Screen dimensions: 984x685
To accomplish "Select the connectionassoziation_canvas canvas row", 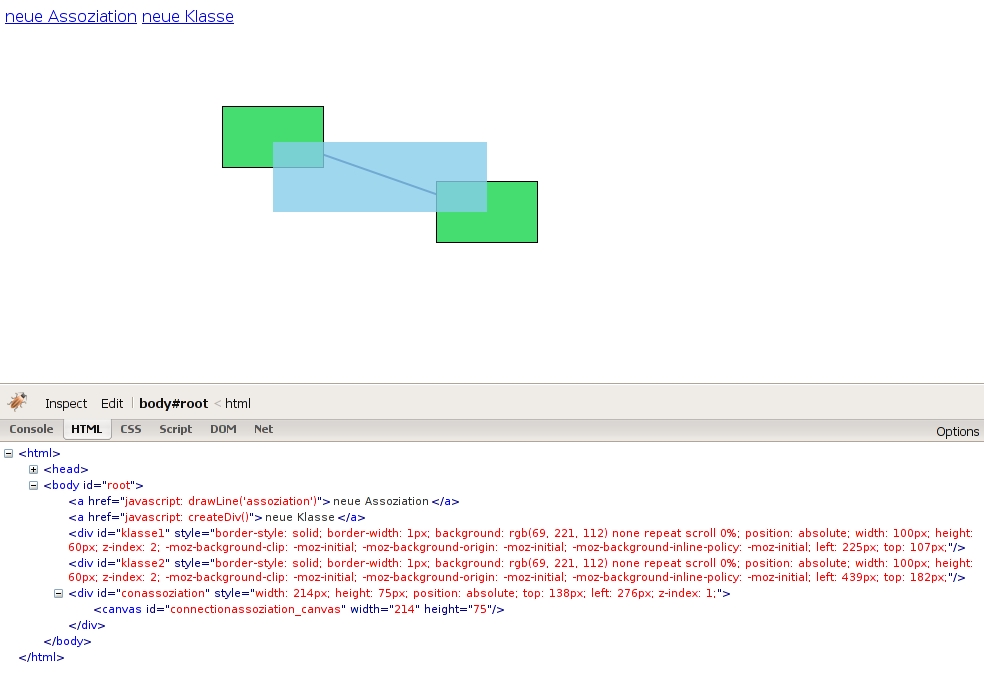I will [x=299, y=609].
